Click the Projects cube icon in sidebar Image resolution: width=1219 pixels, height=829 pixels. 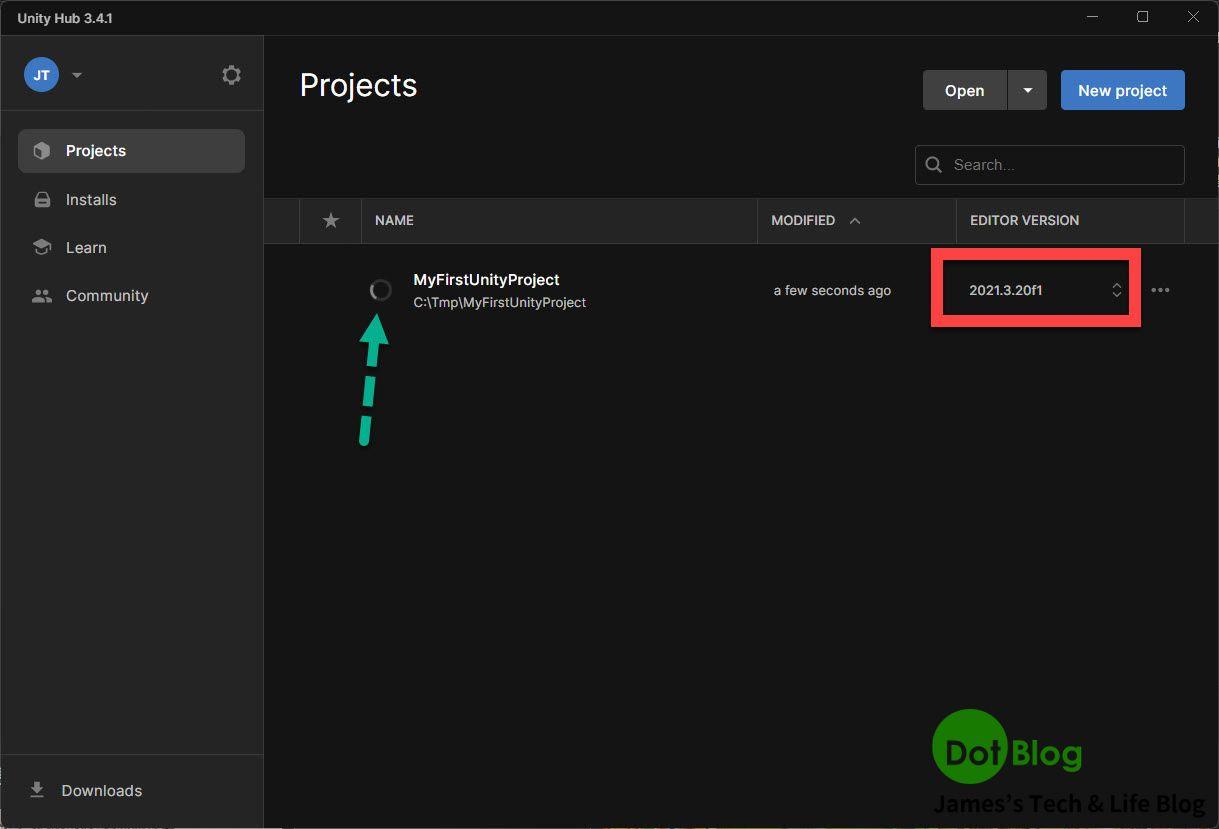pyautogui.click(x=42, y=151)
